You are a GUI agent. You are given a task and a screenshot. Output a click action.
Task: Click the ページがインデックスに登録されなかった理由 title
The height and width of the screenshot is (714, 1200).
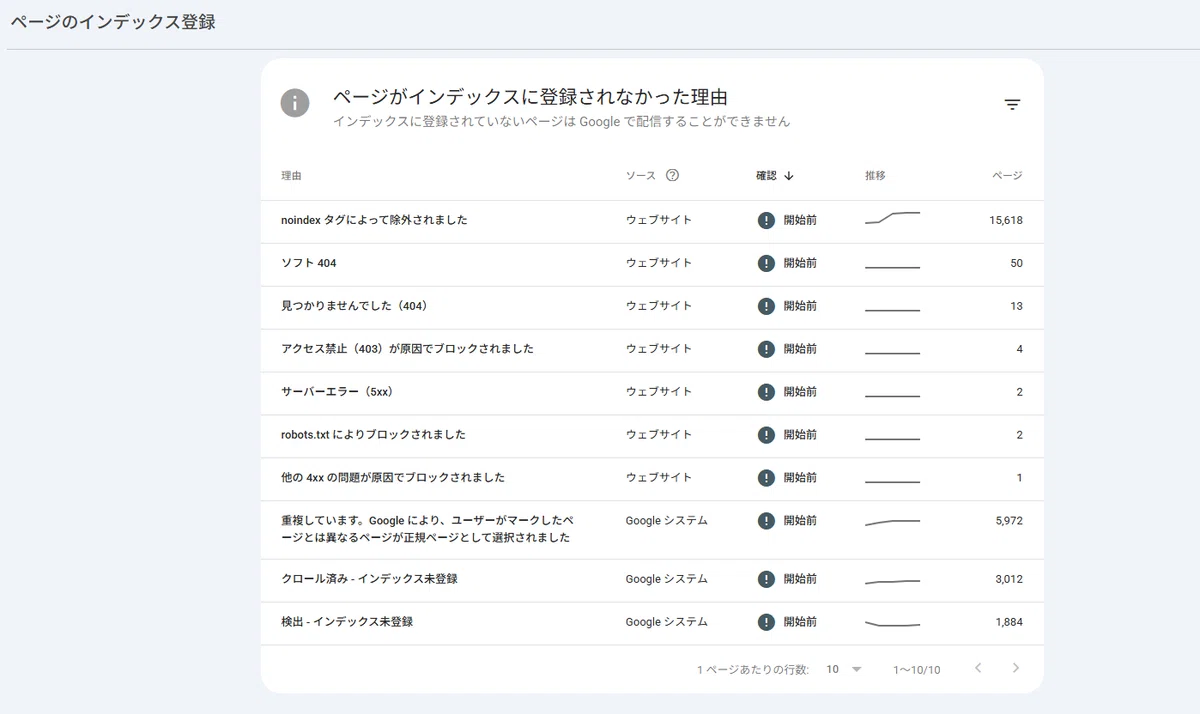(530, 98)
